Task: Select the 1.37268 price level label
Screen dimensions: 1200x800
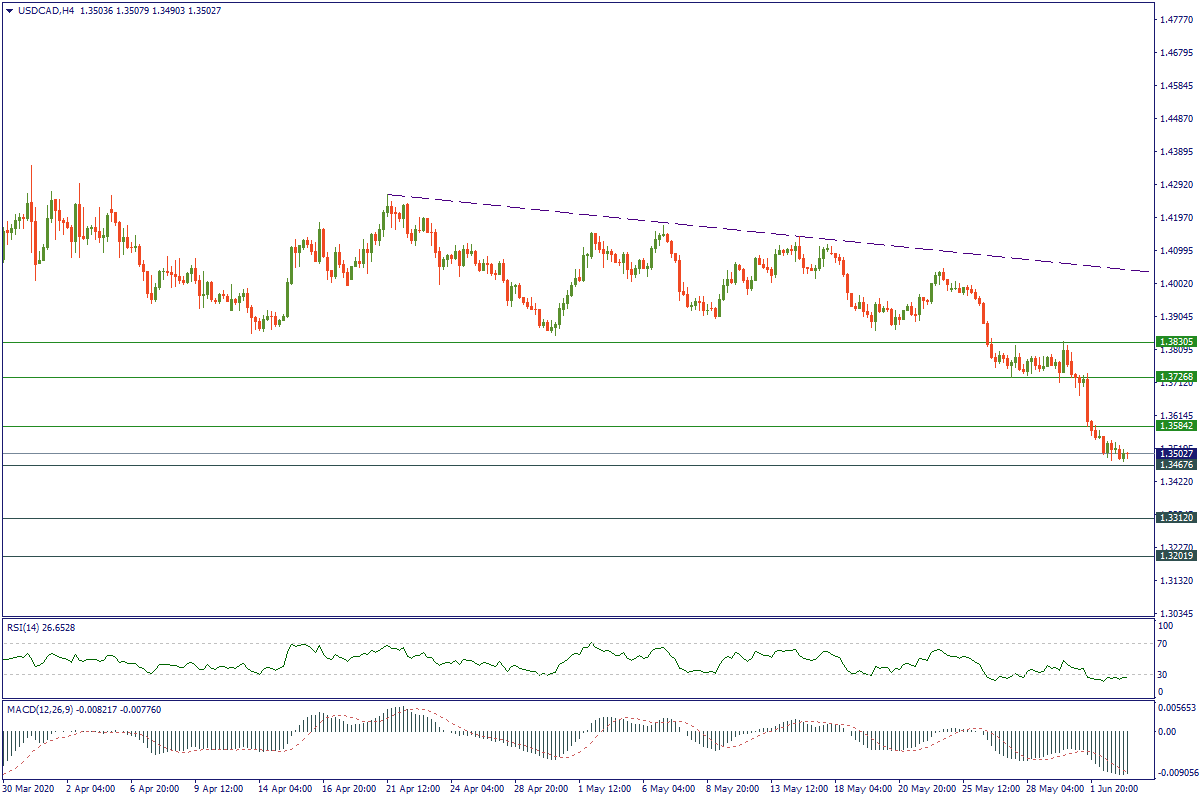Action: coord(1176,377)
